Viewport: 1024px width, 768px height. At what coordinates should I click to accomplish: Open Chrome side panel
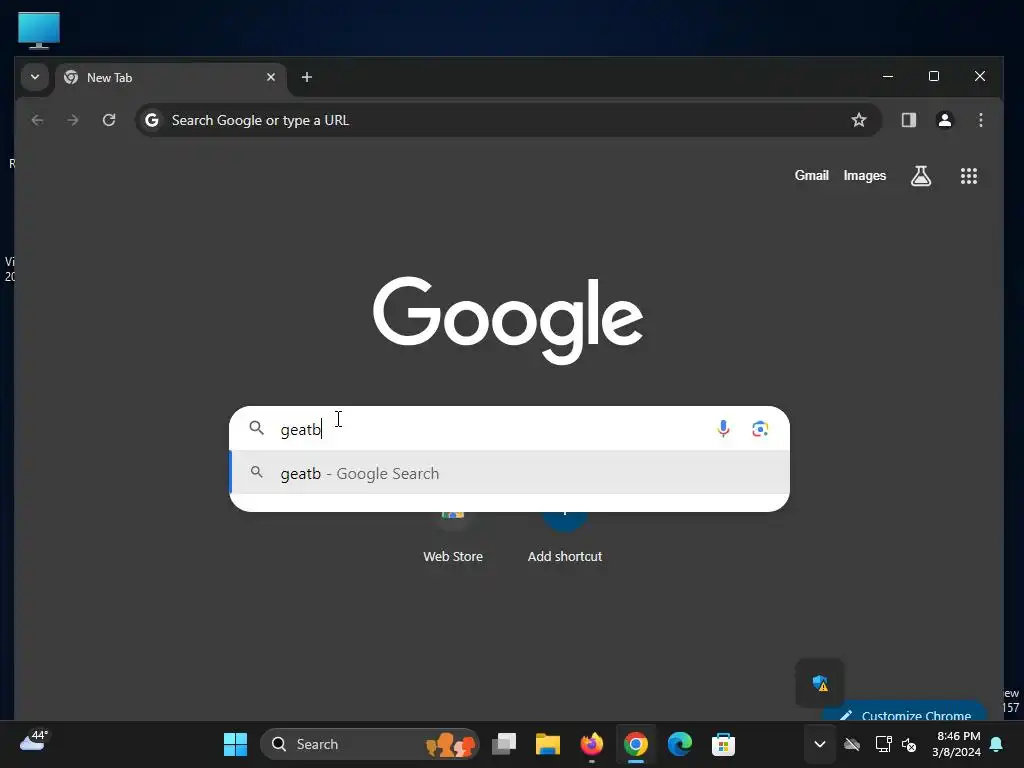[x=908, y=120]
